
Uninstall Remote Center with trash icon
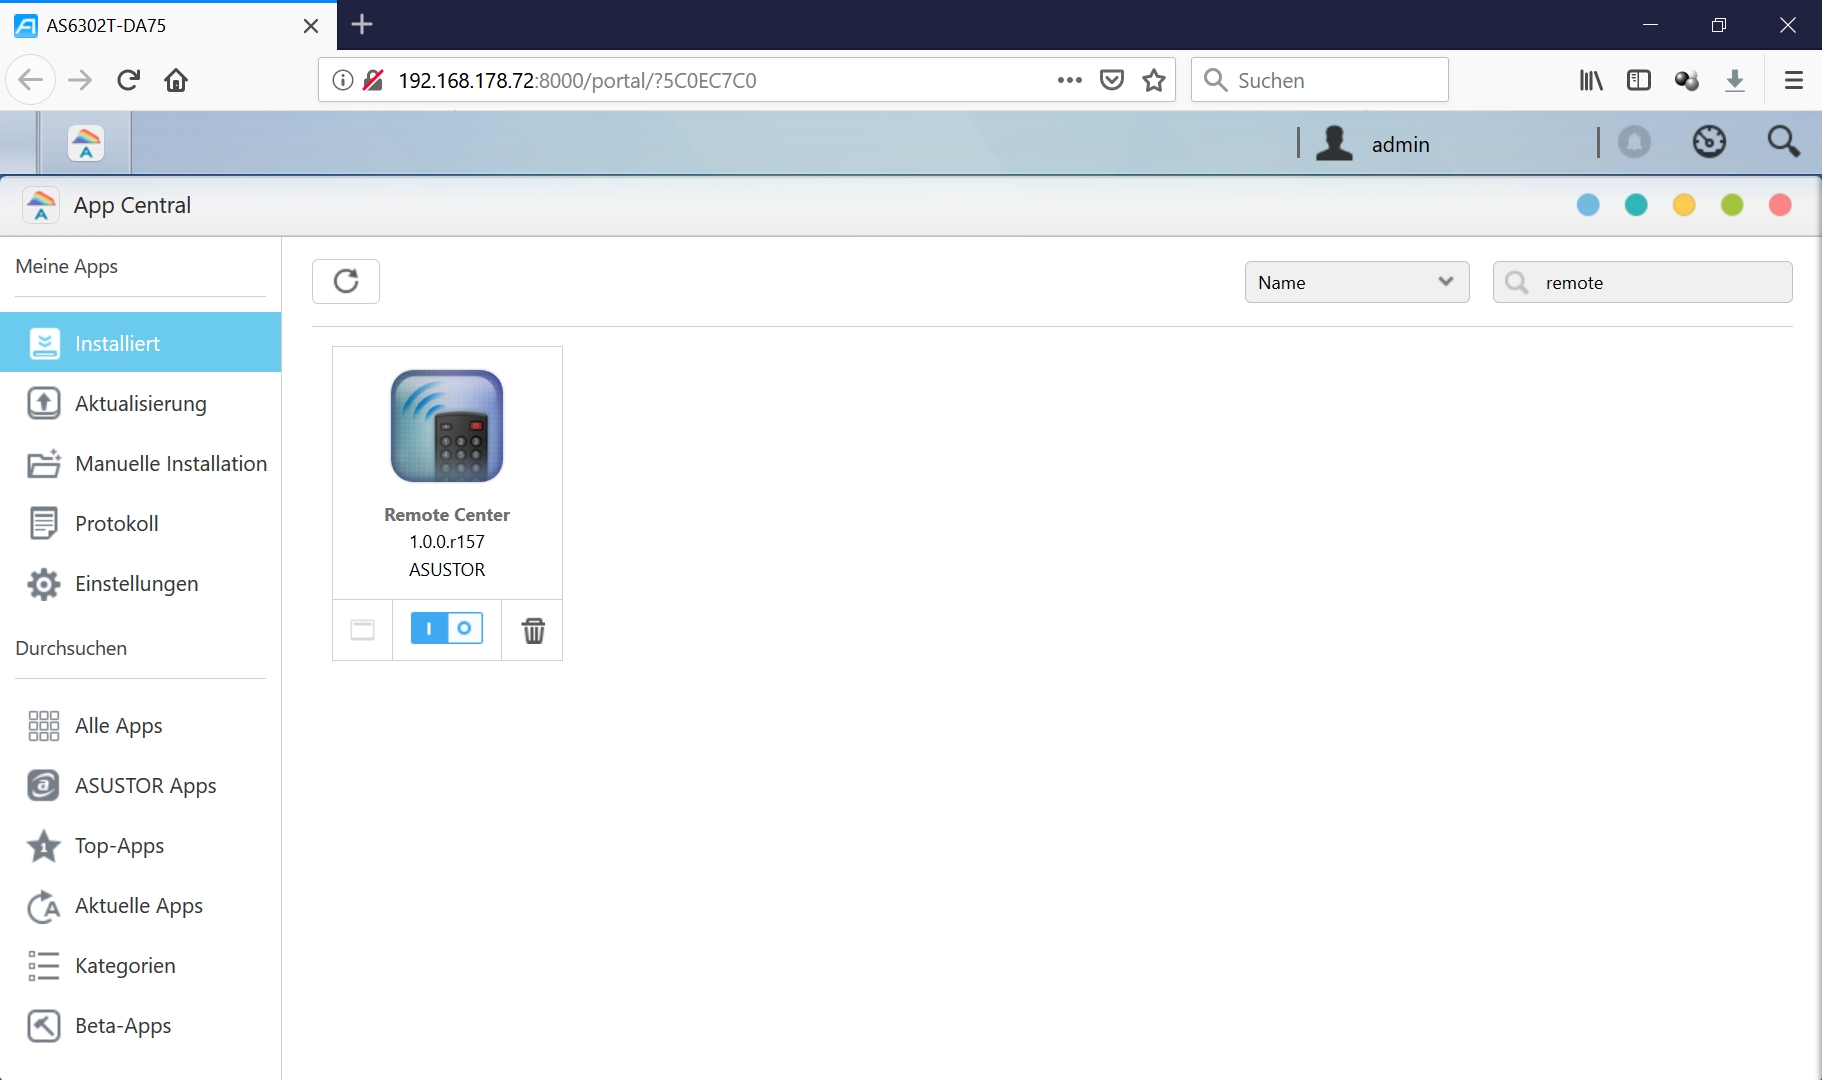click(533, 630)
